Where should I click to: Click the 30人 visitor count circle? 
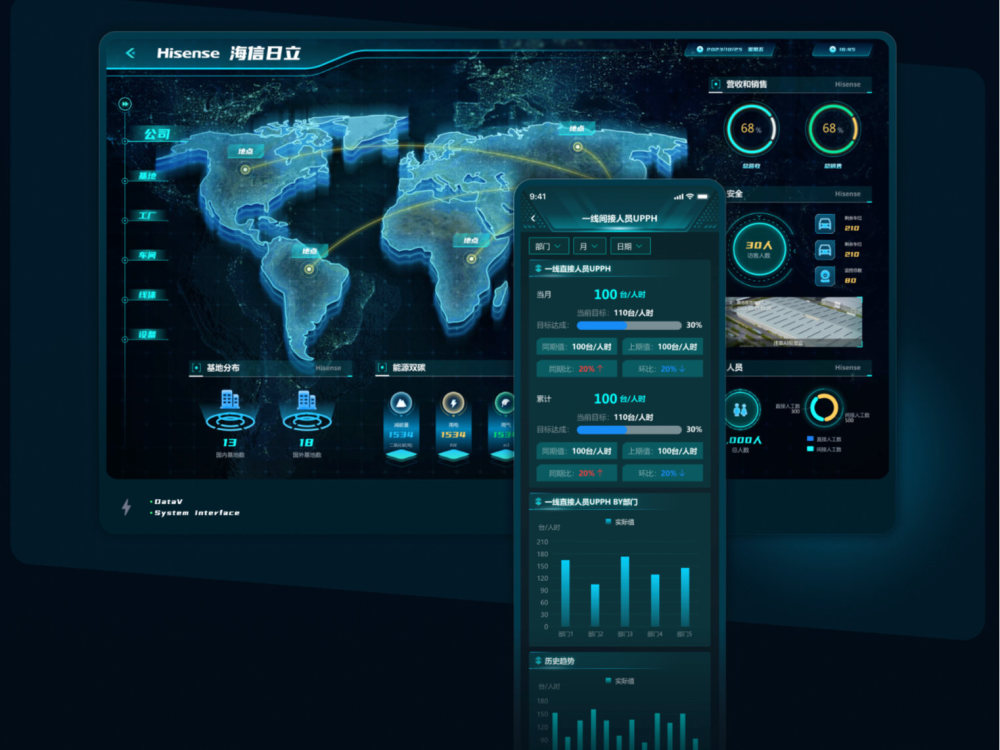pyautogui.click(x=758, y=249)
